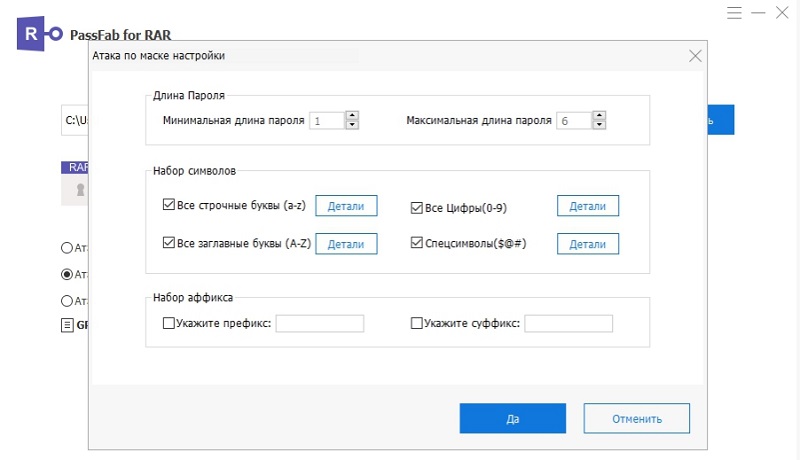Toggle Спецсимволы($@#) checkbox

pyautogui.click(x=417, y=243)
